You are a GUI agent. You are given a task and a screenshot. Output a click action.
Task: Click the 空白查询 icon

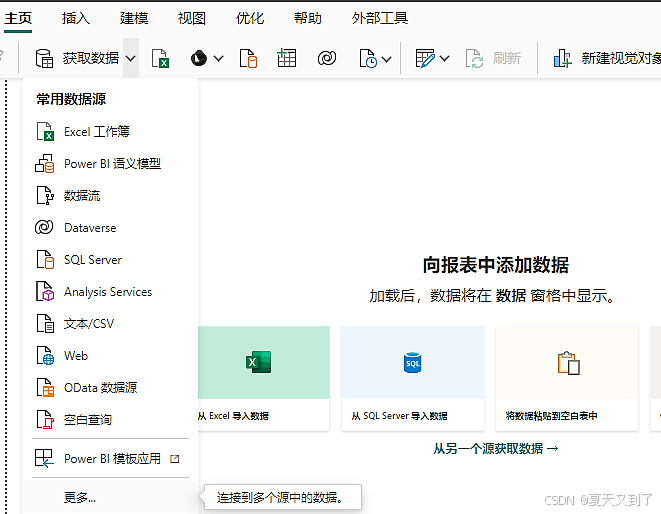click(45, 420)
